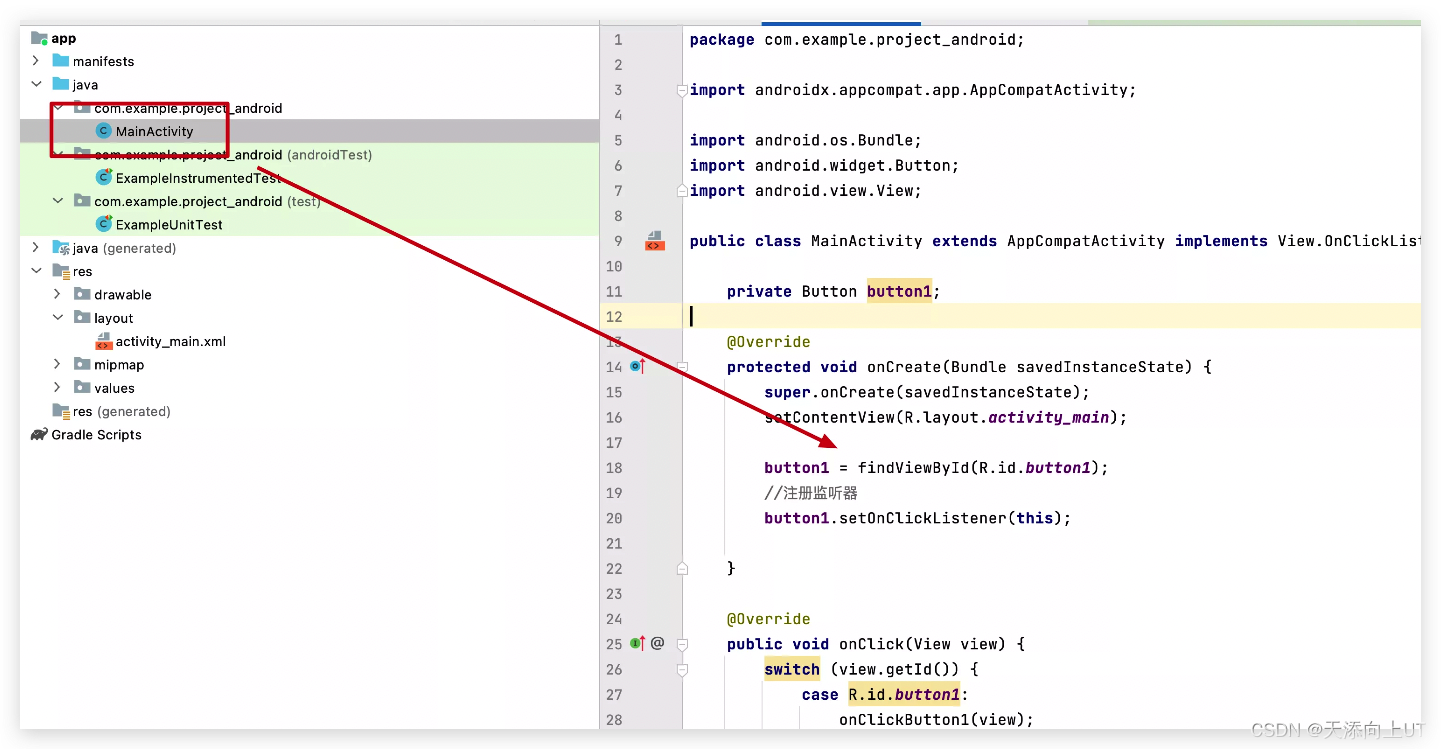
Task: Click highlighted button1 on line 11
Action: (x=899, y=291)
